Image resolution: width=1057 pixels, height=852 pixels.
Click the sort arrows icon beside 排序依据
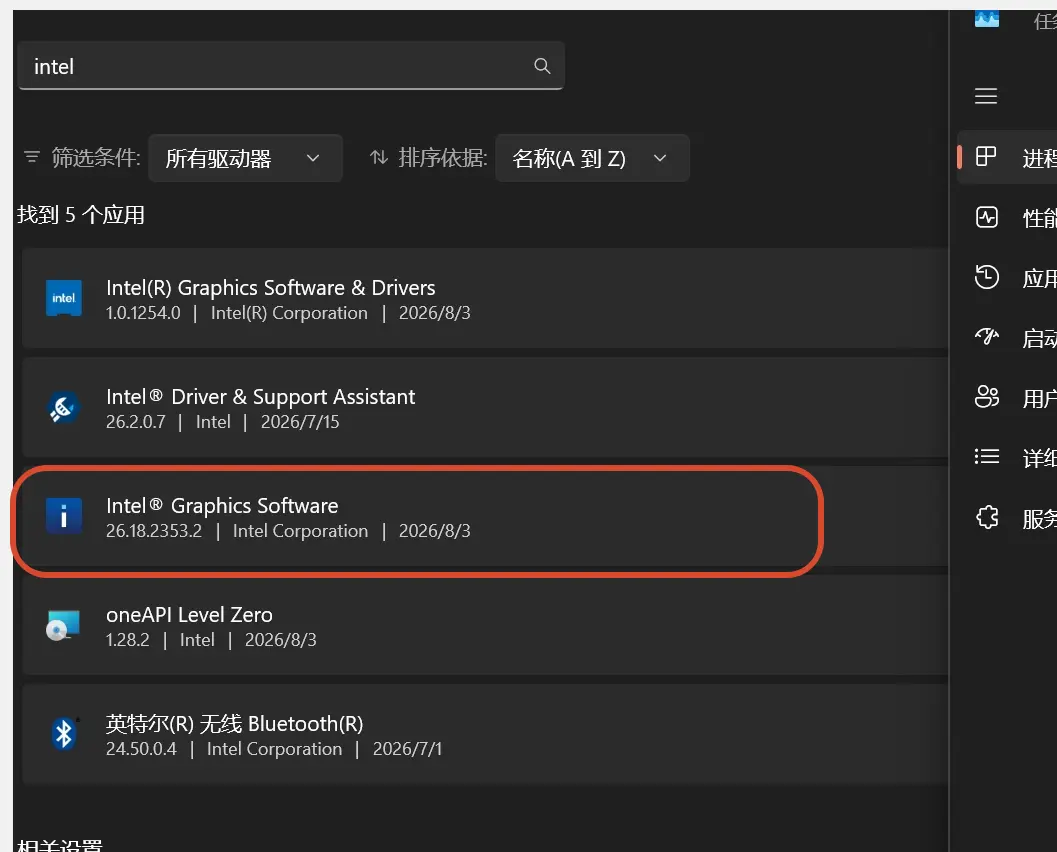point(379,158)
